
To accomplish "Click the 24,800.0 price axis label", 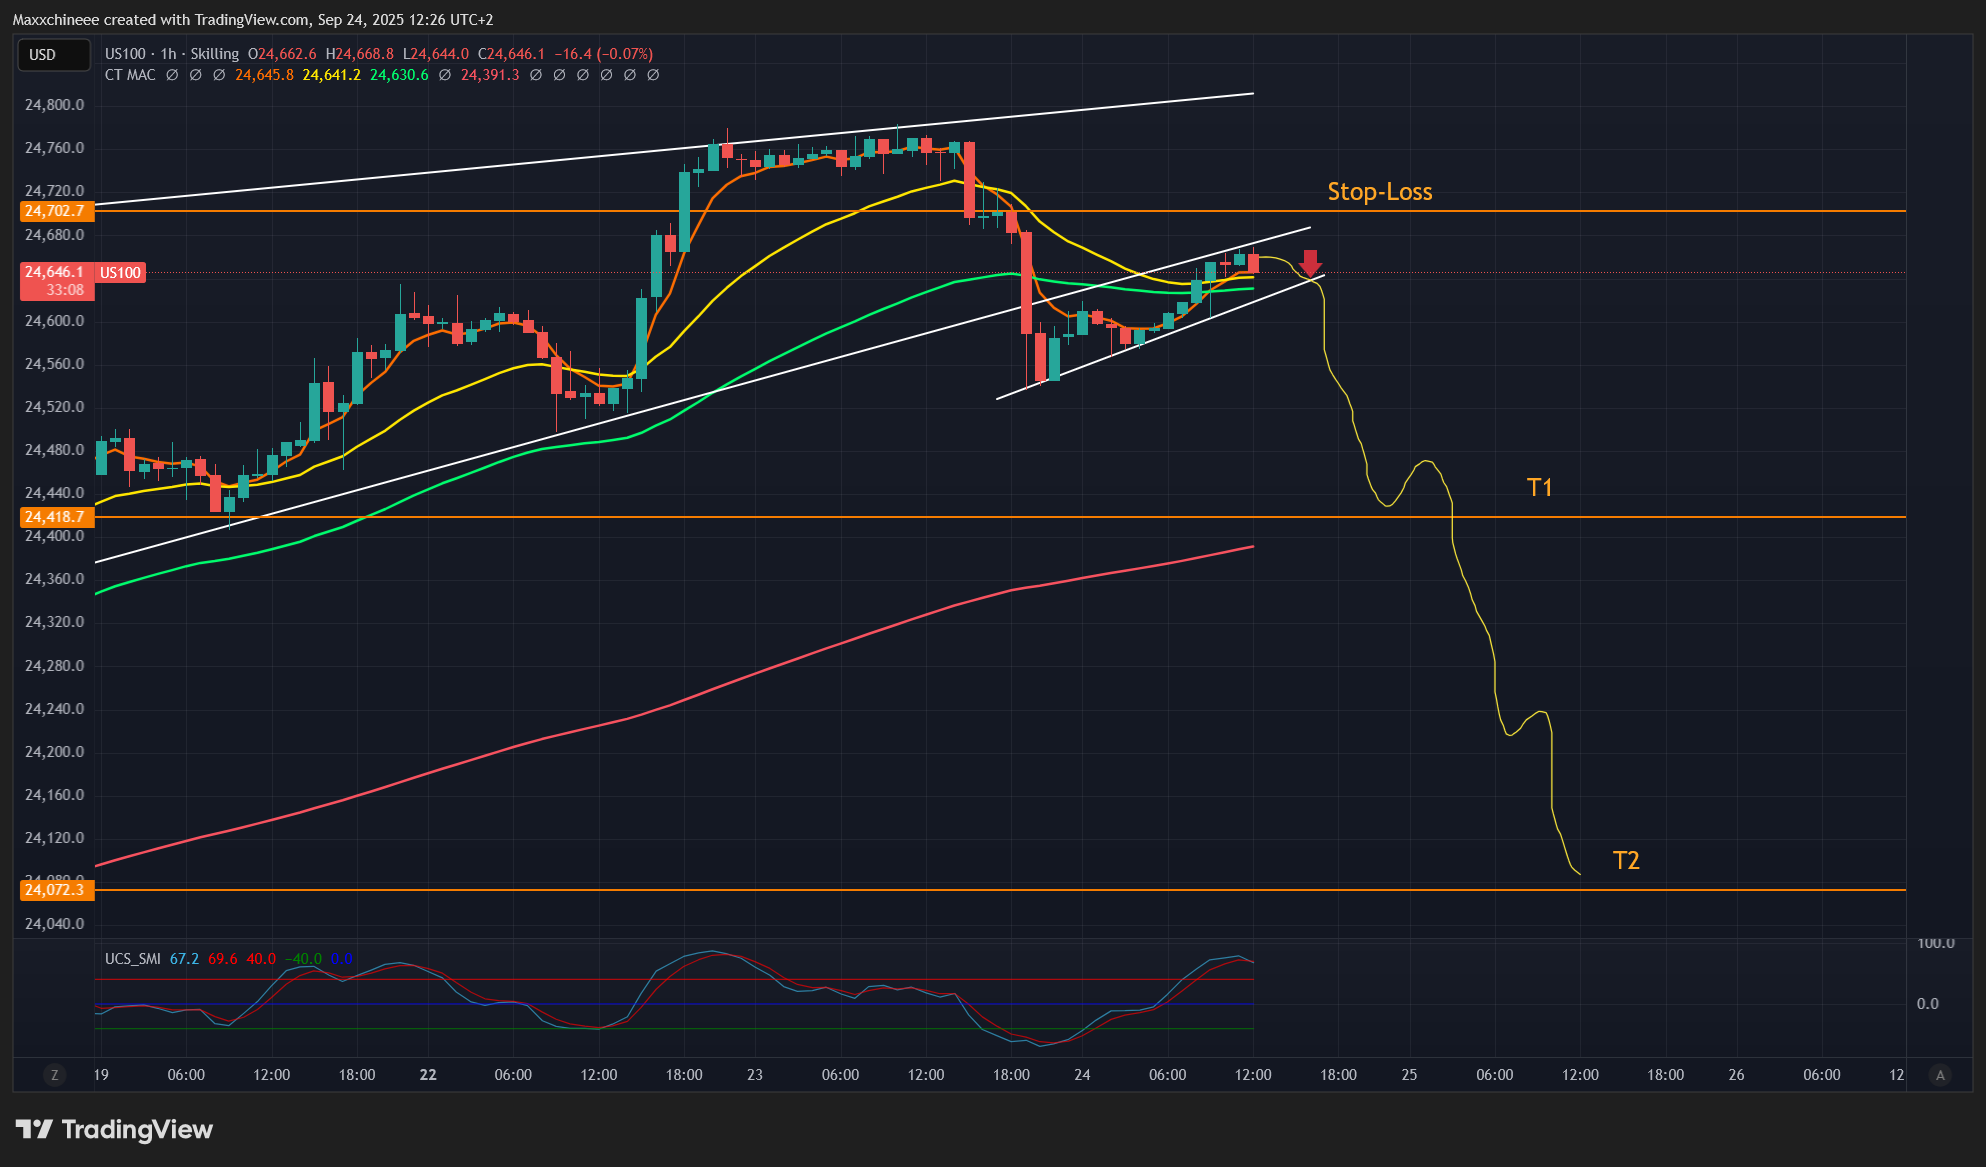I will [x=55, y=105].
